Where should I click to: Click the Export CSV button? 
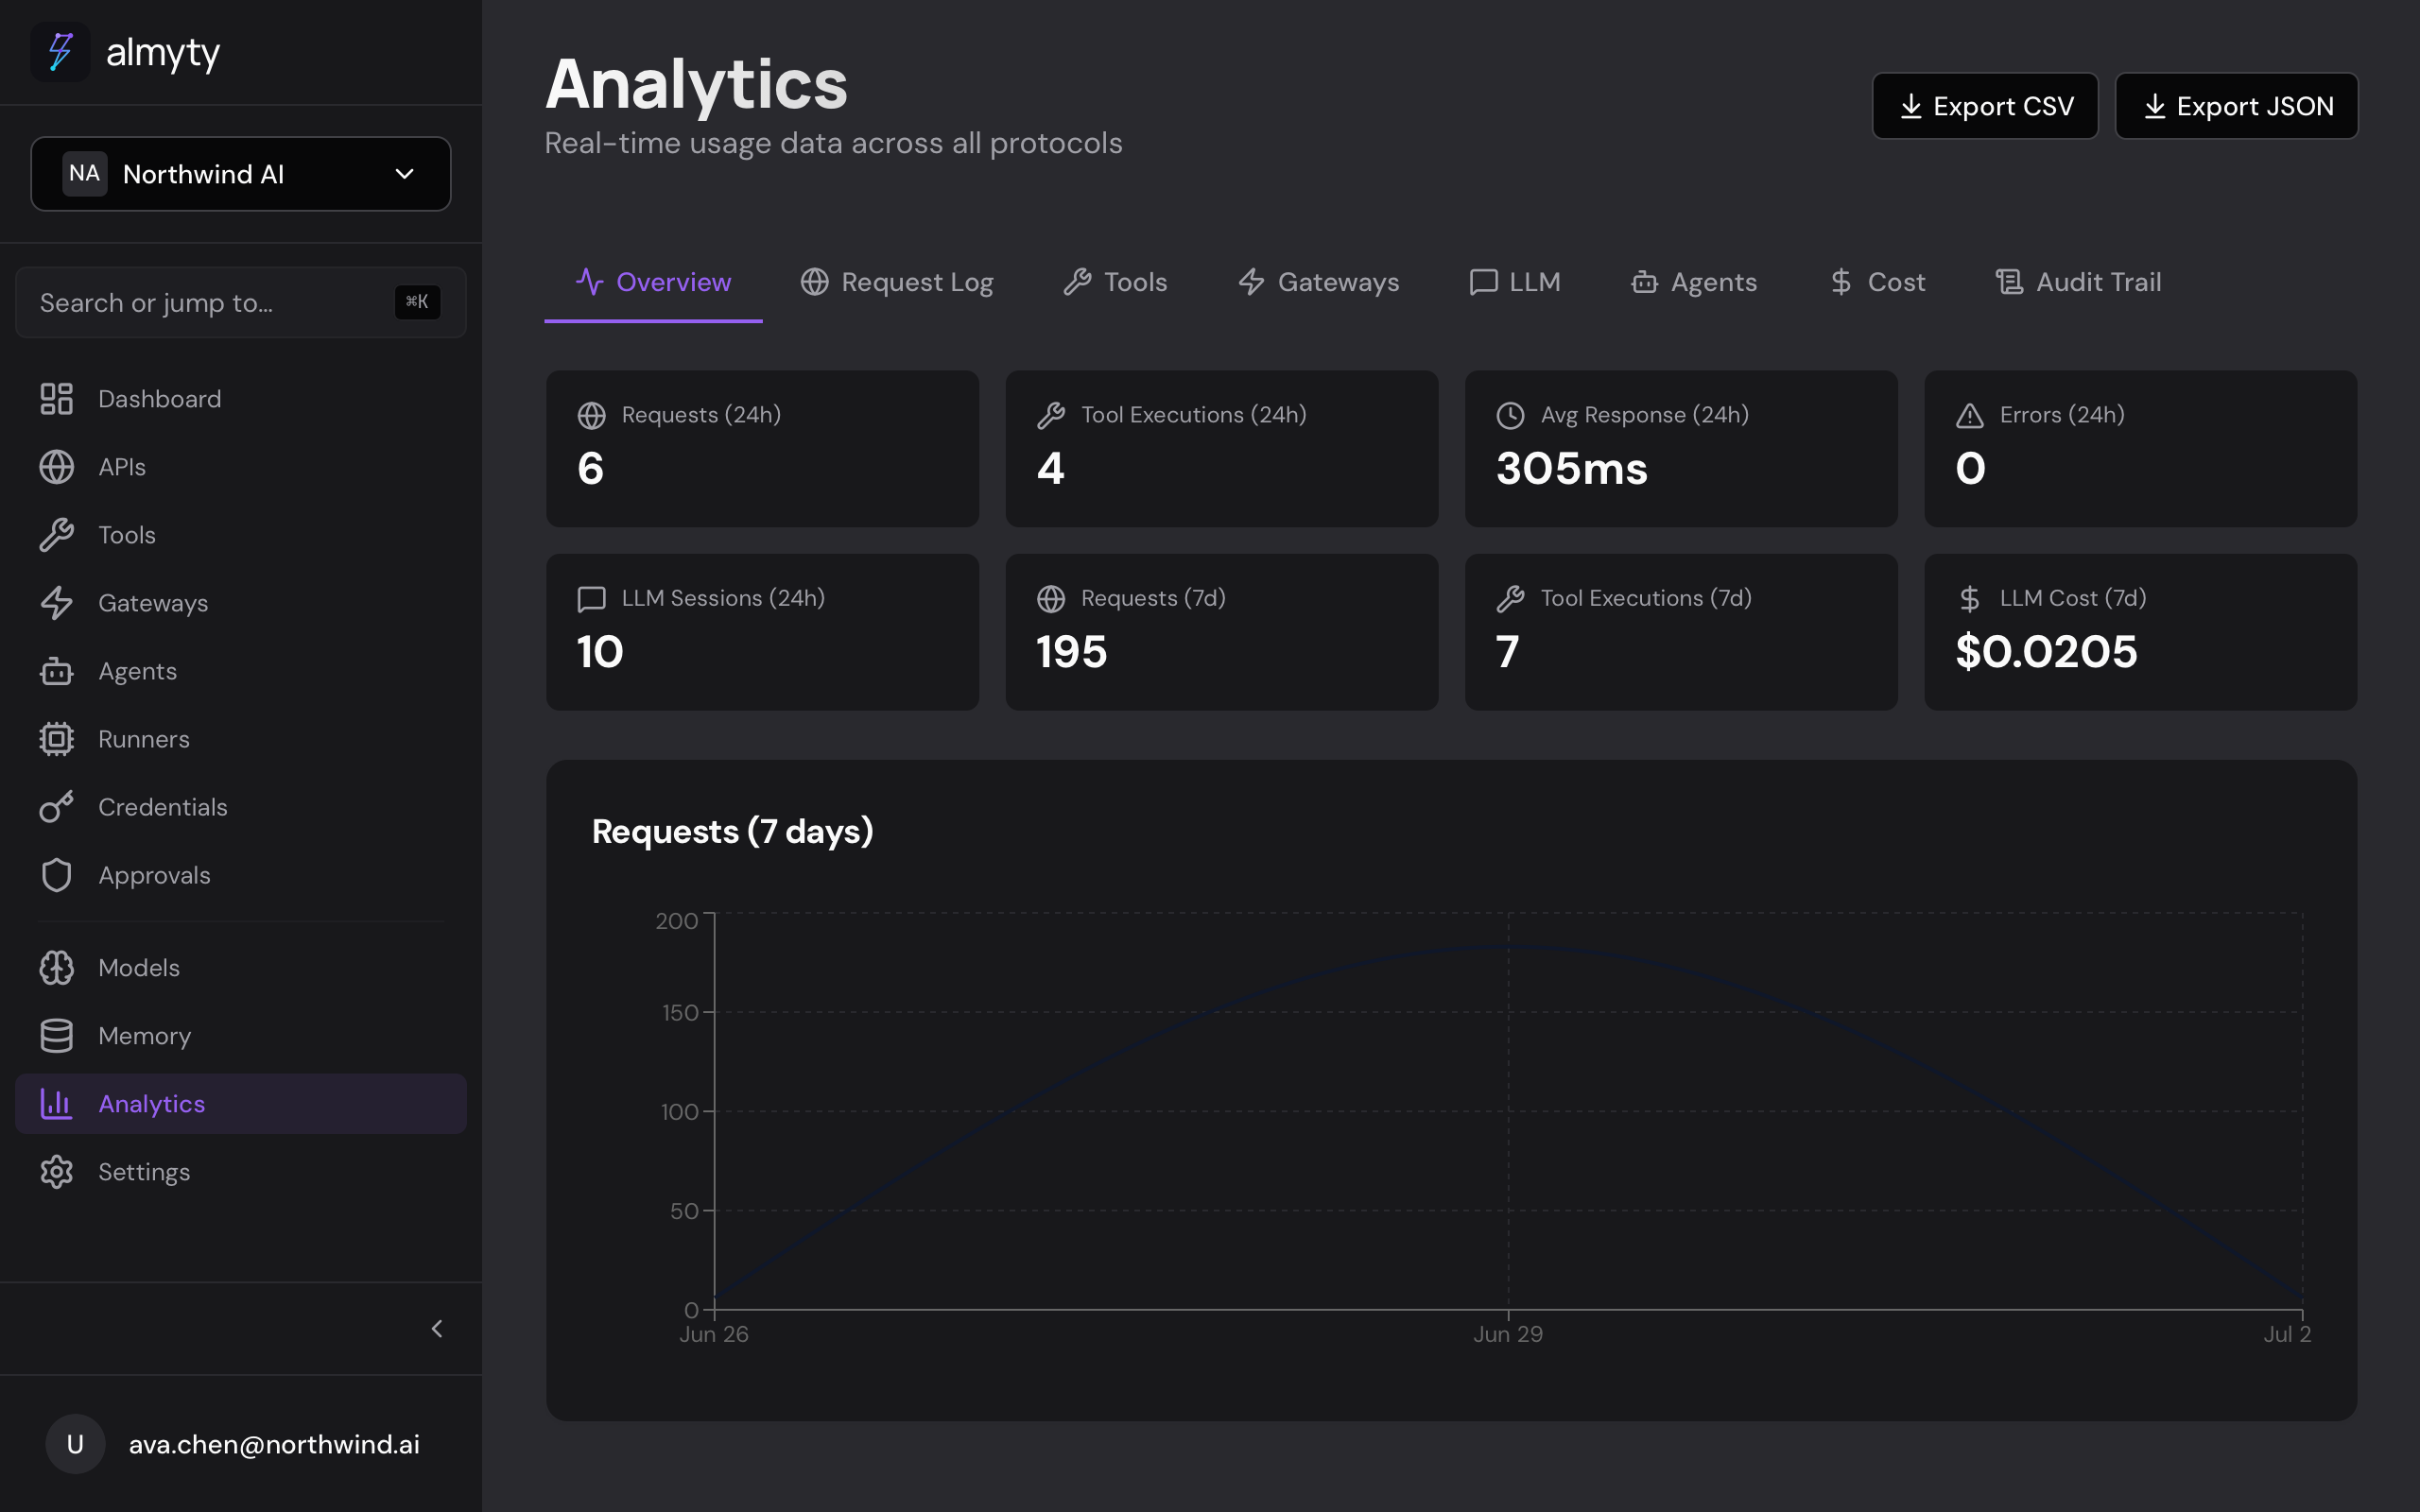[1985, 106]
